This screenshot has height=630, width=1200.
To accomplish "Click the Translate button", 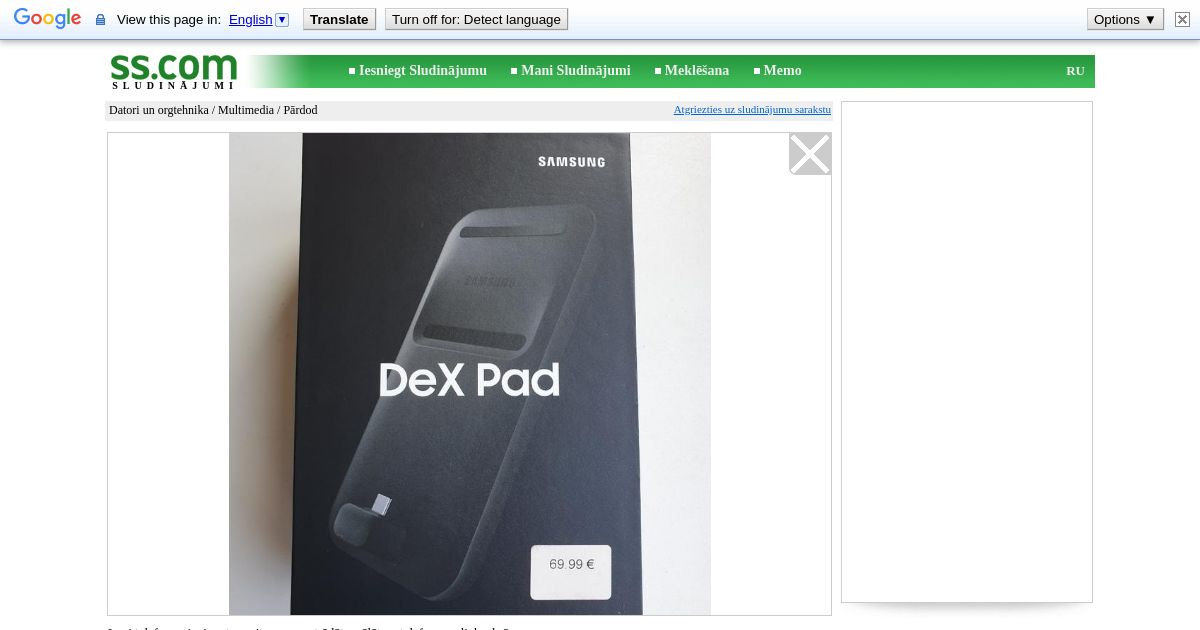I will (339, 19).
